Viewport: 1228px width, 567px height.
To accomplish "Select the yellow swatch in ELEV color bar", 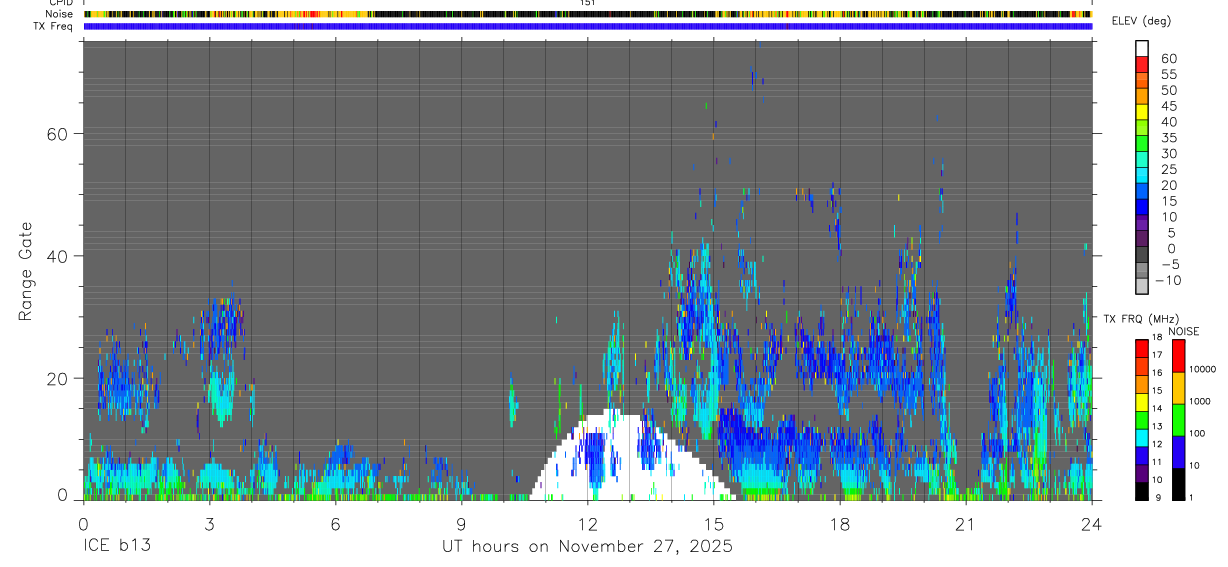I will point(1142,112).
